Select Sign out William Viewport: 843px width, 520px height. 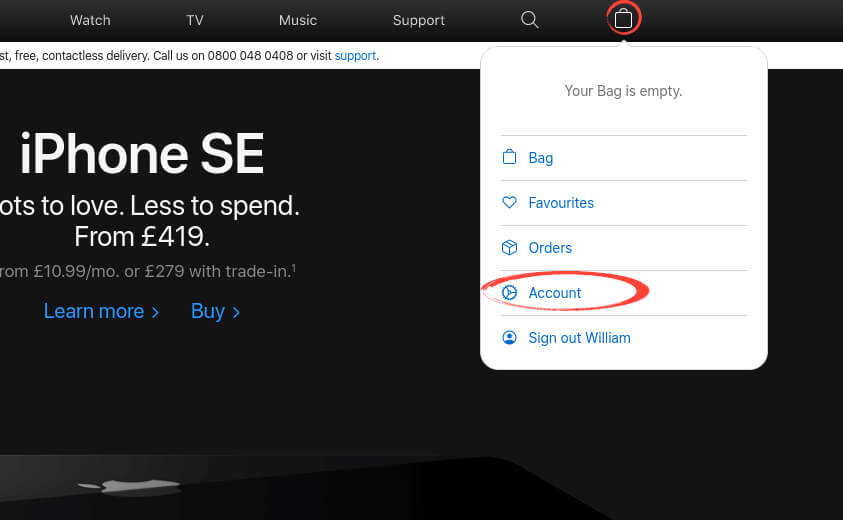coord(580,338)
